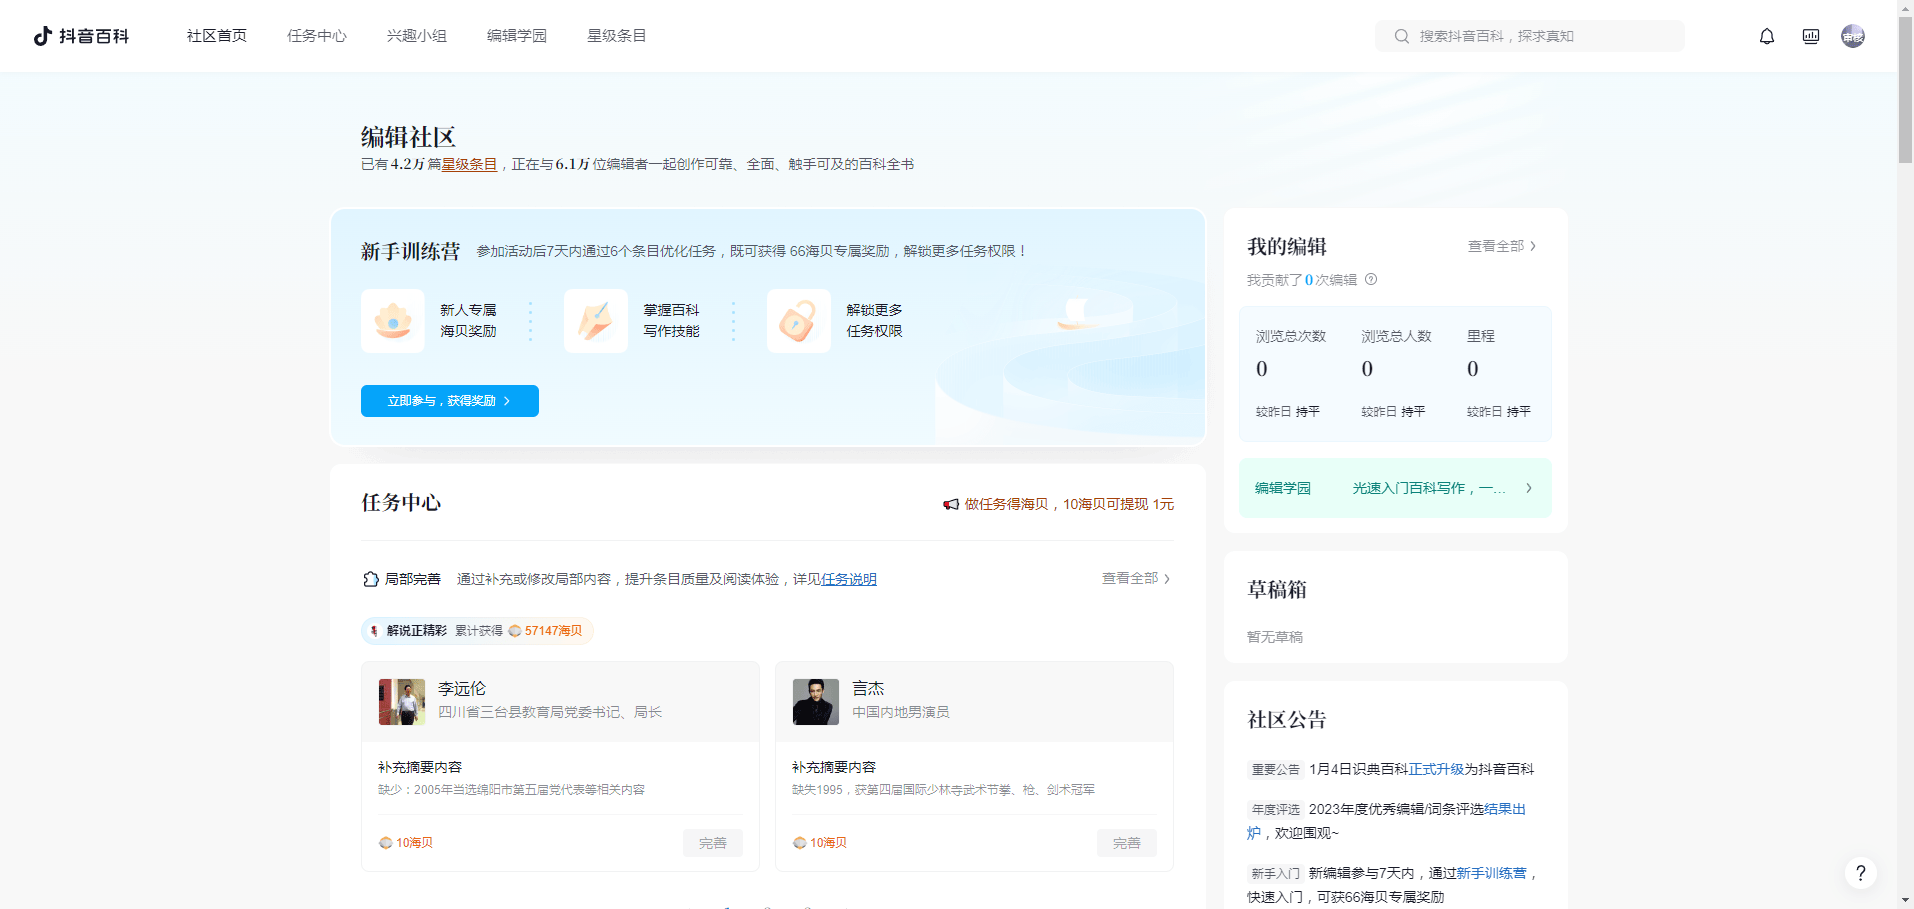Click the search input field

click(x=1529, y=35)
